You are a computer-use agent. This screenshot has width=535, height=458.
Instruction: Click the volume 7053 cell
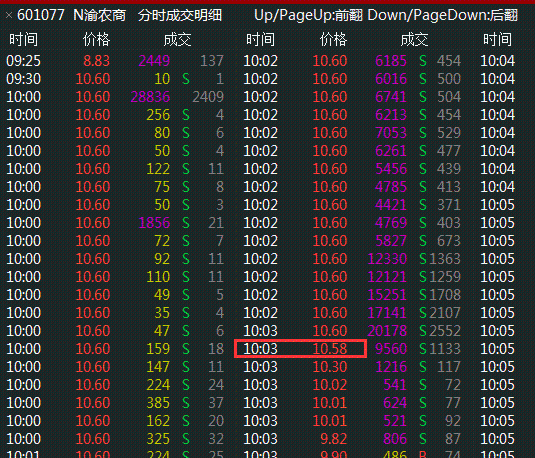(x=391, y=133)
